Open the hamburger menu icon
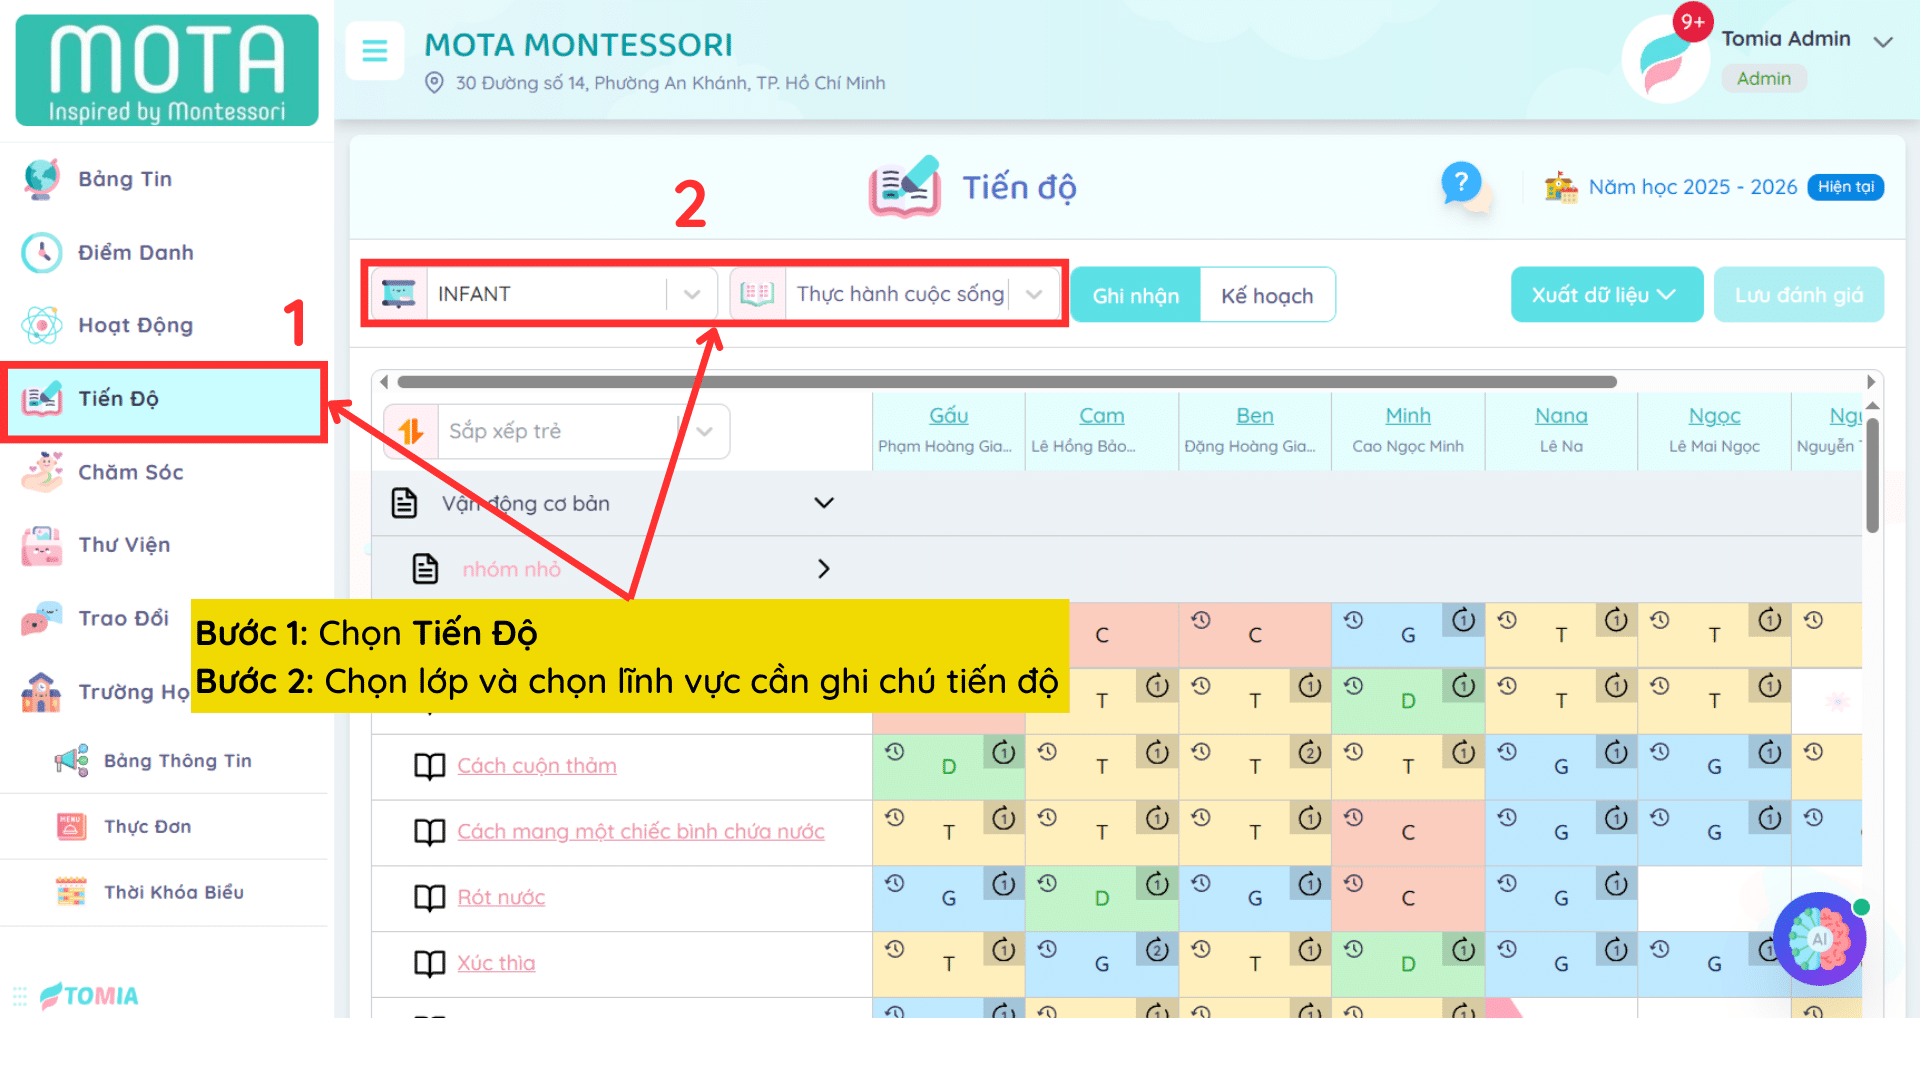 (374, 50)
